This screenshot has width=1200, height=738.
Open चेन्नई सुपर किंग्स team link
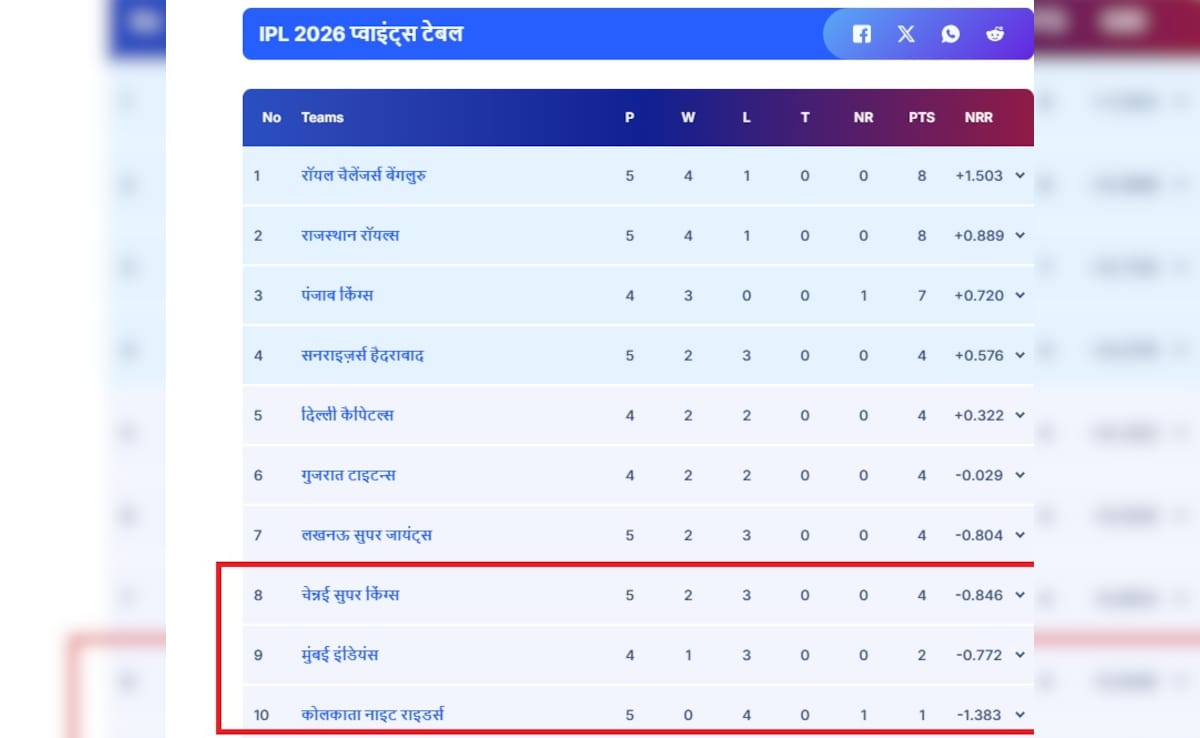click(x=350, y=595)
